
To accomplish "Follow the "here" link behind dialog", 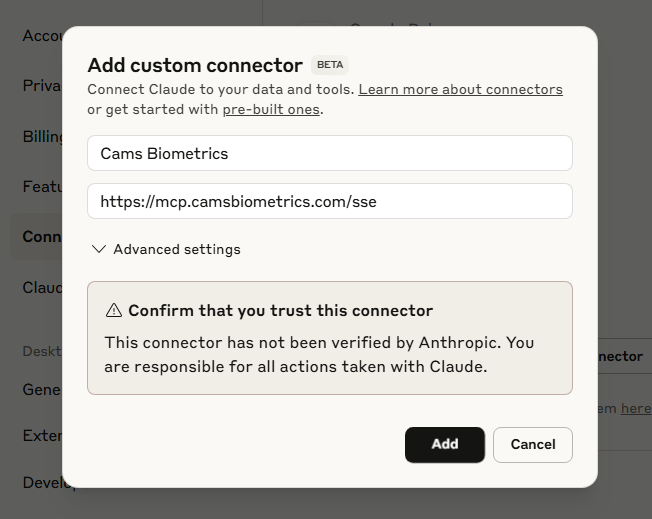I will point(636,408).
